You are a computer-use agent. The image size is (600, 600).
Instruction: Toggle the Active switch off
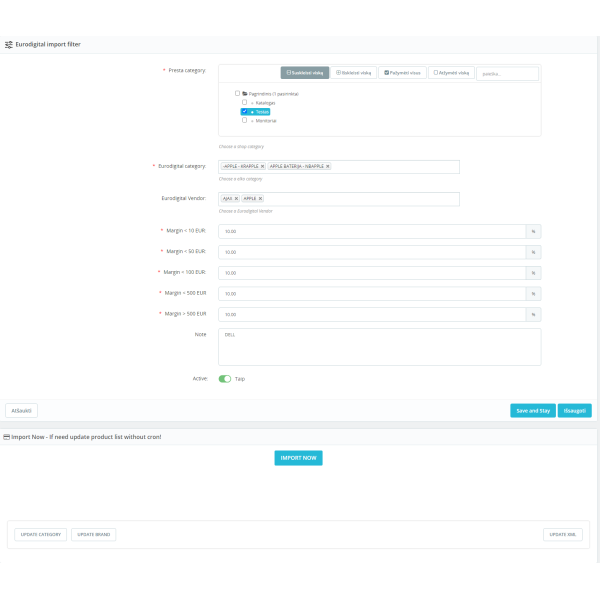pos(225,379)
